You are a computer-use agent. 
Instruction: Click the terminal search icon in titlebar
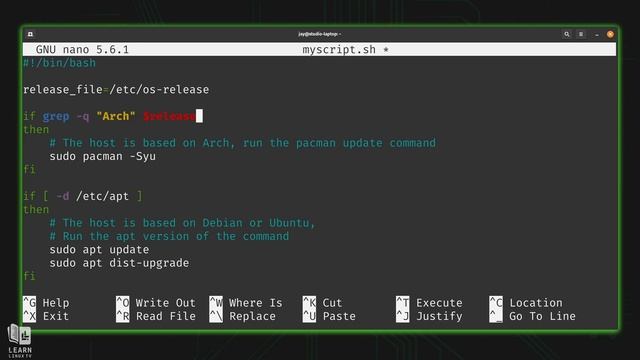tap(567, 34)
